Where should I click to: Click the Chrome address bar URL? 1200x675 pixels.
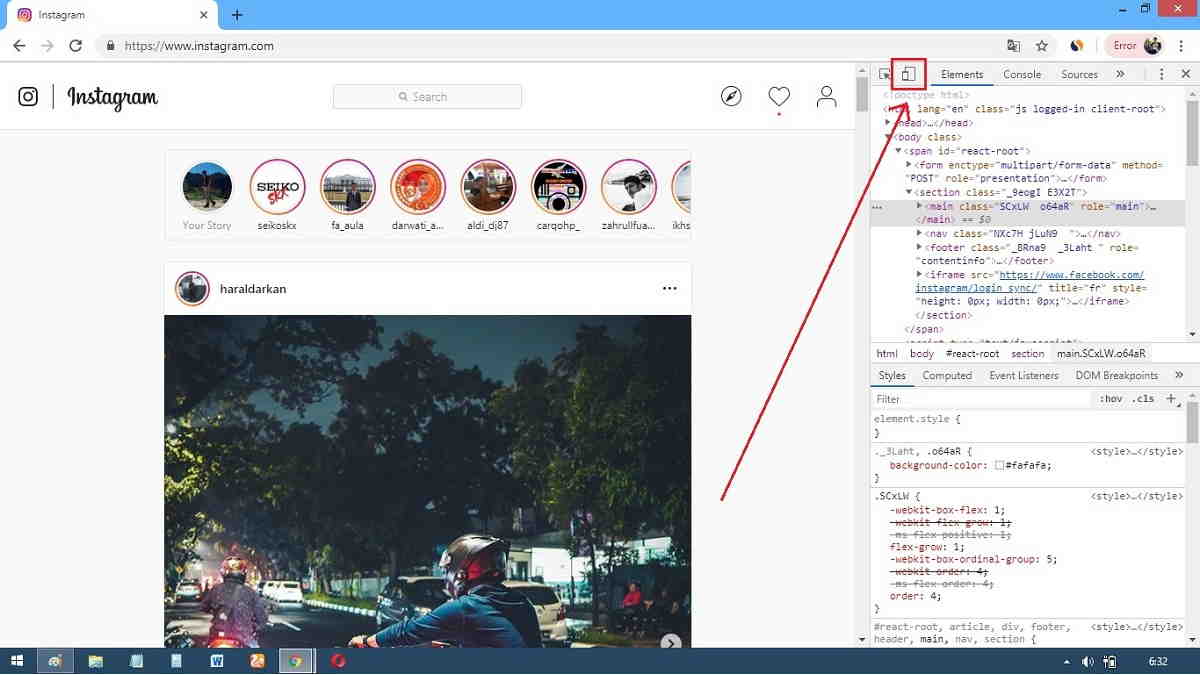coord(199,45)
